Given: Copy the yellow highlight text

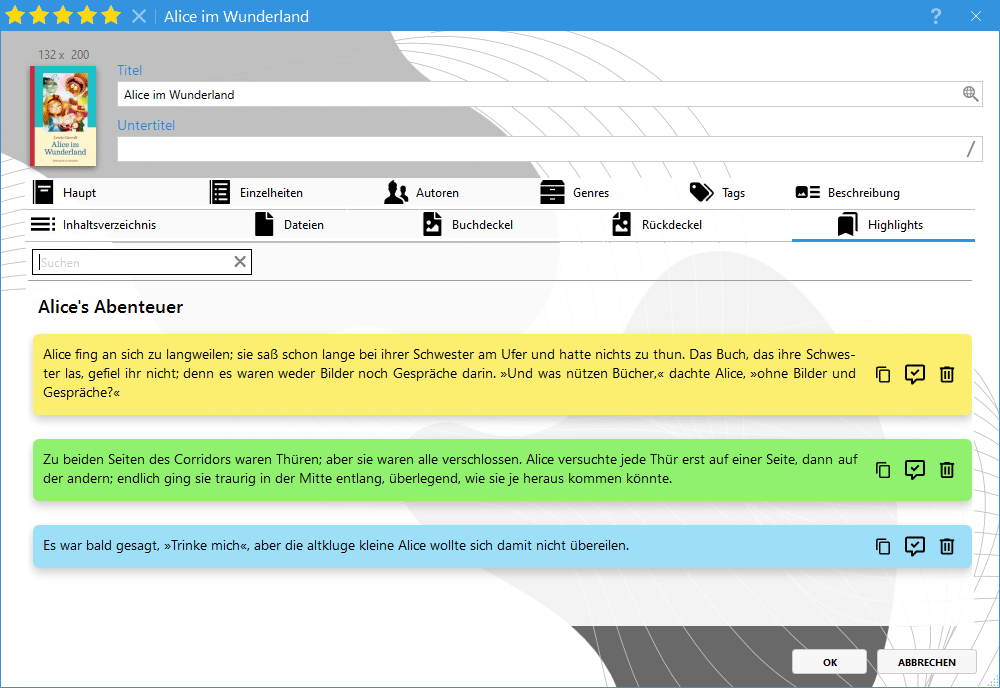Looking at the screenshot, I should (882, 374).
